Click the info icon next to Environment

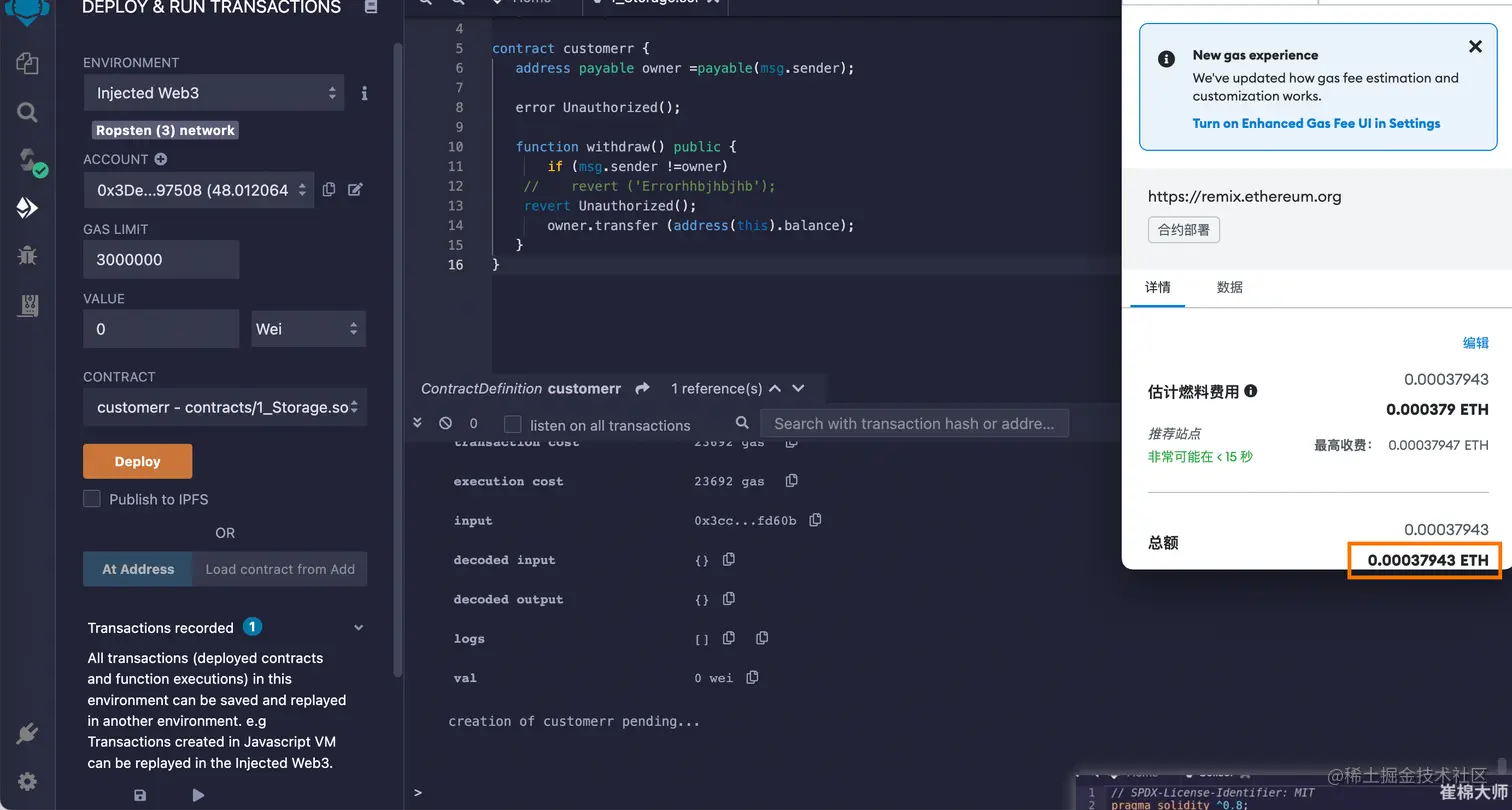(364, 93)
